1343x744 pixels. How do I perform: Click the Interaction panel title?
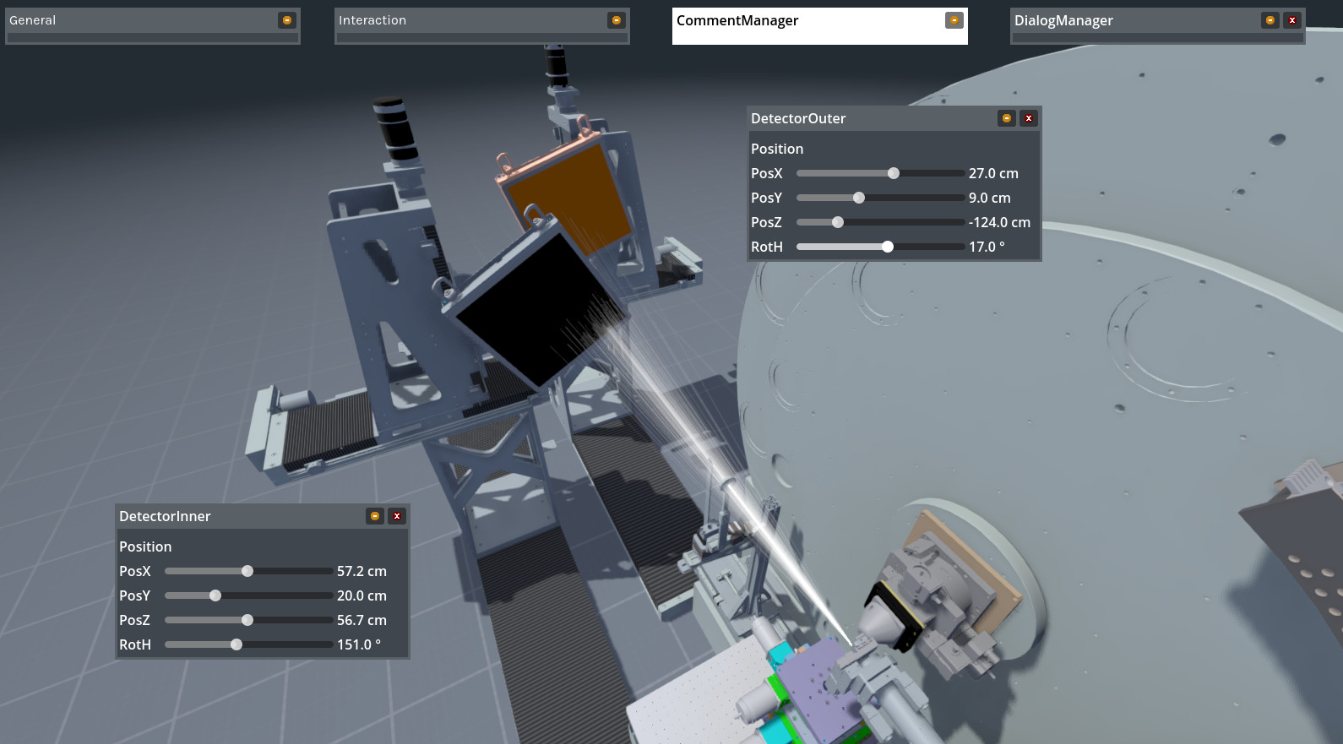point(372,20)
